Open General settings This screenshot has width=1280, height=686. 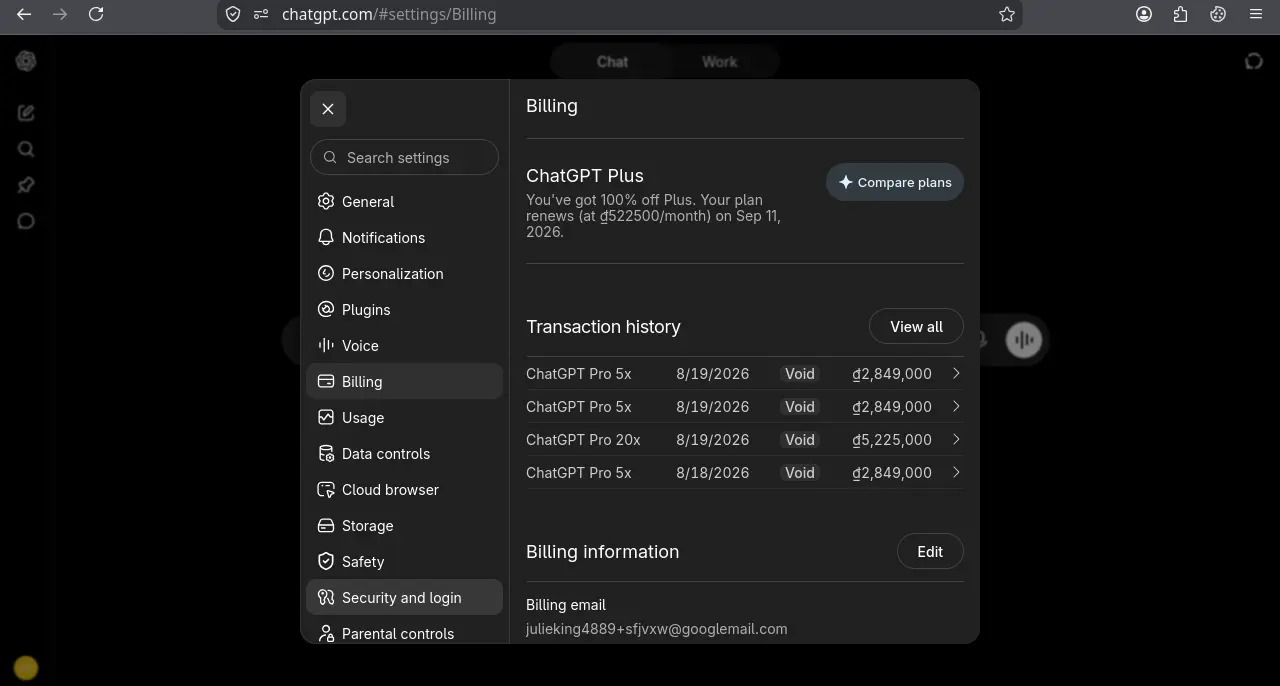click(404, 201)
